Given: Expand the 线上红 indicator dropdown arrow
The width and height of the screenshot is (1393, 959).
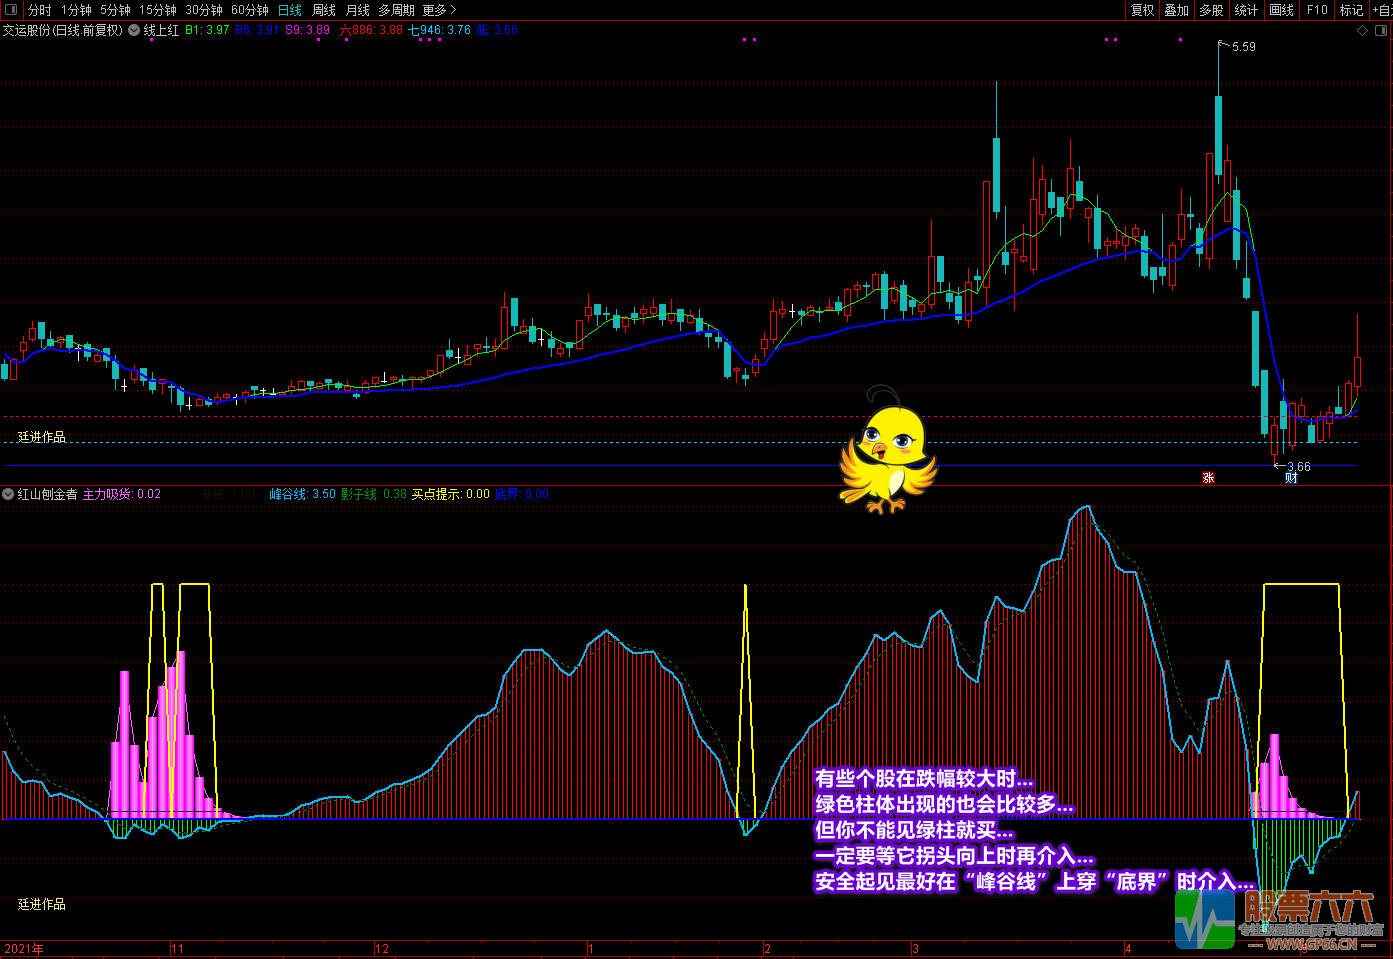Looking at the screenshot, I should 134,31.
